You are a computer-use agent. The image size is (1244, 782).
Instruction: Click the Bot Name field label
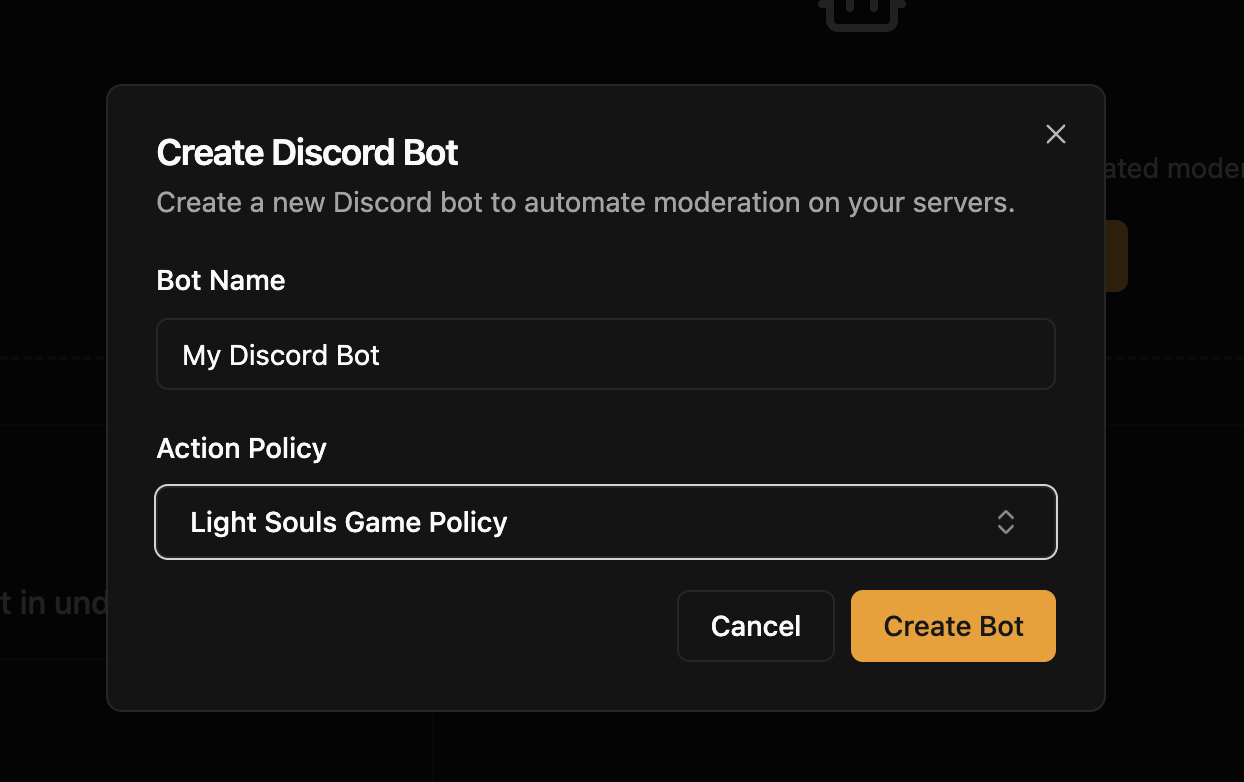pyautogui.click(x=220, y=280)
